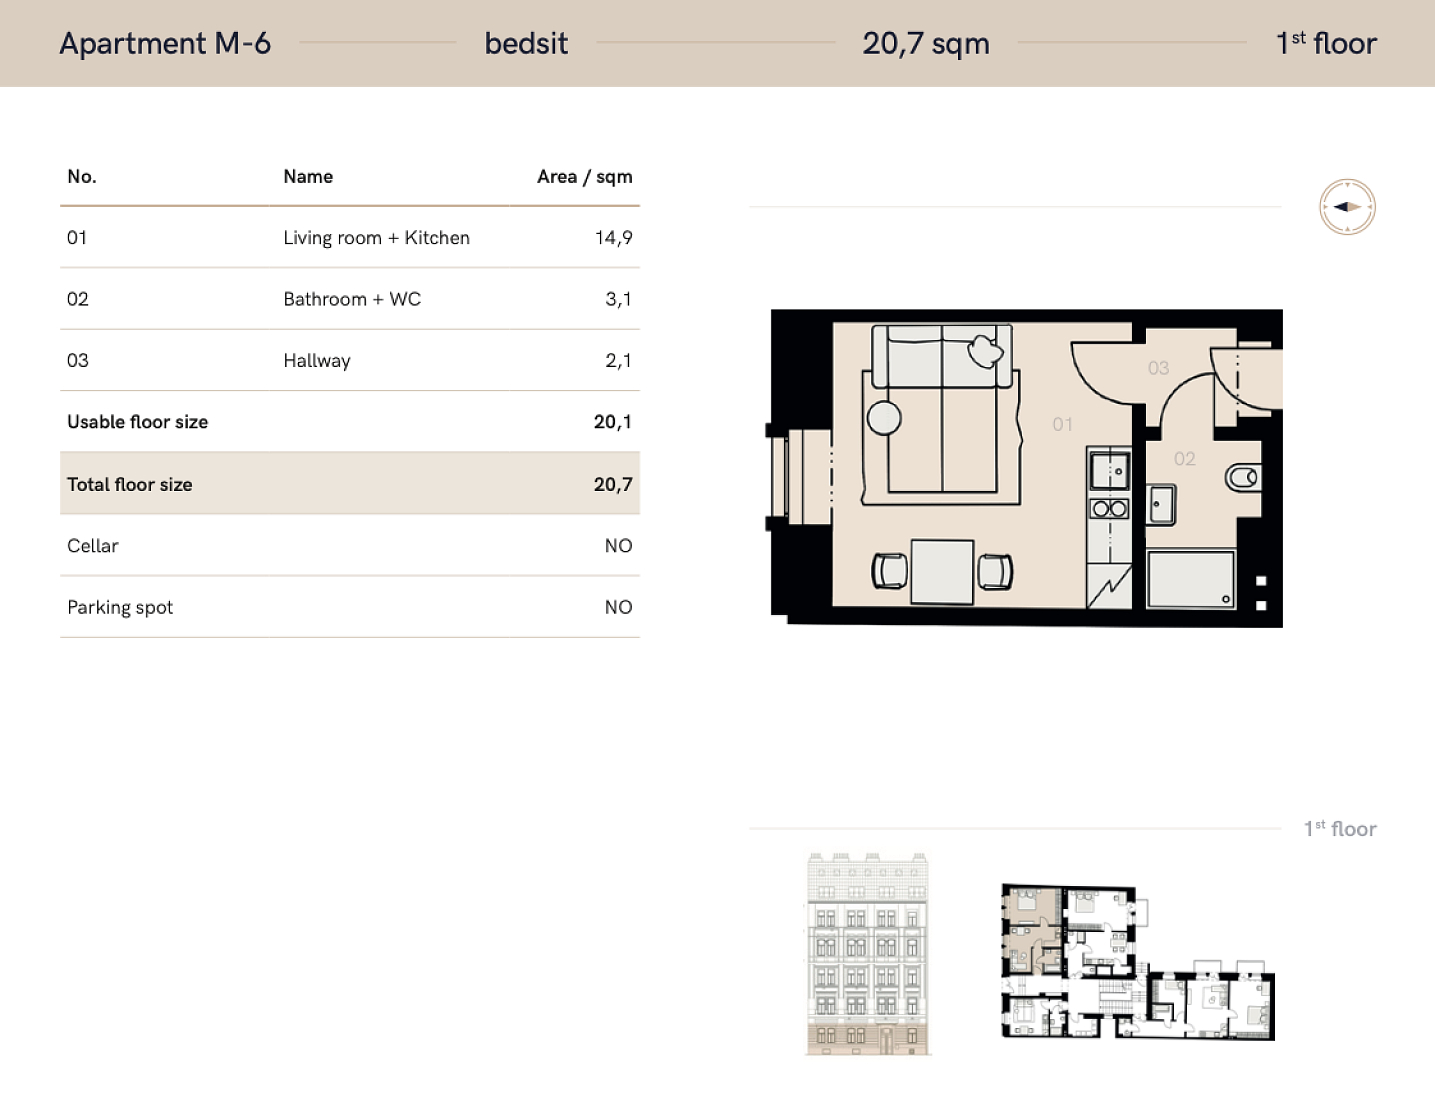
Task: Select the 'Living room + Kitchen' cell
Action: coord(376,238)
